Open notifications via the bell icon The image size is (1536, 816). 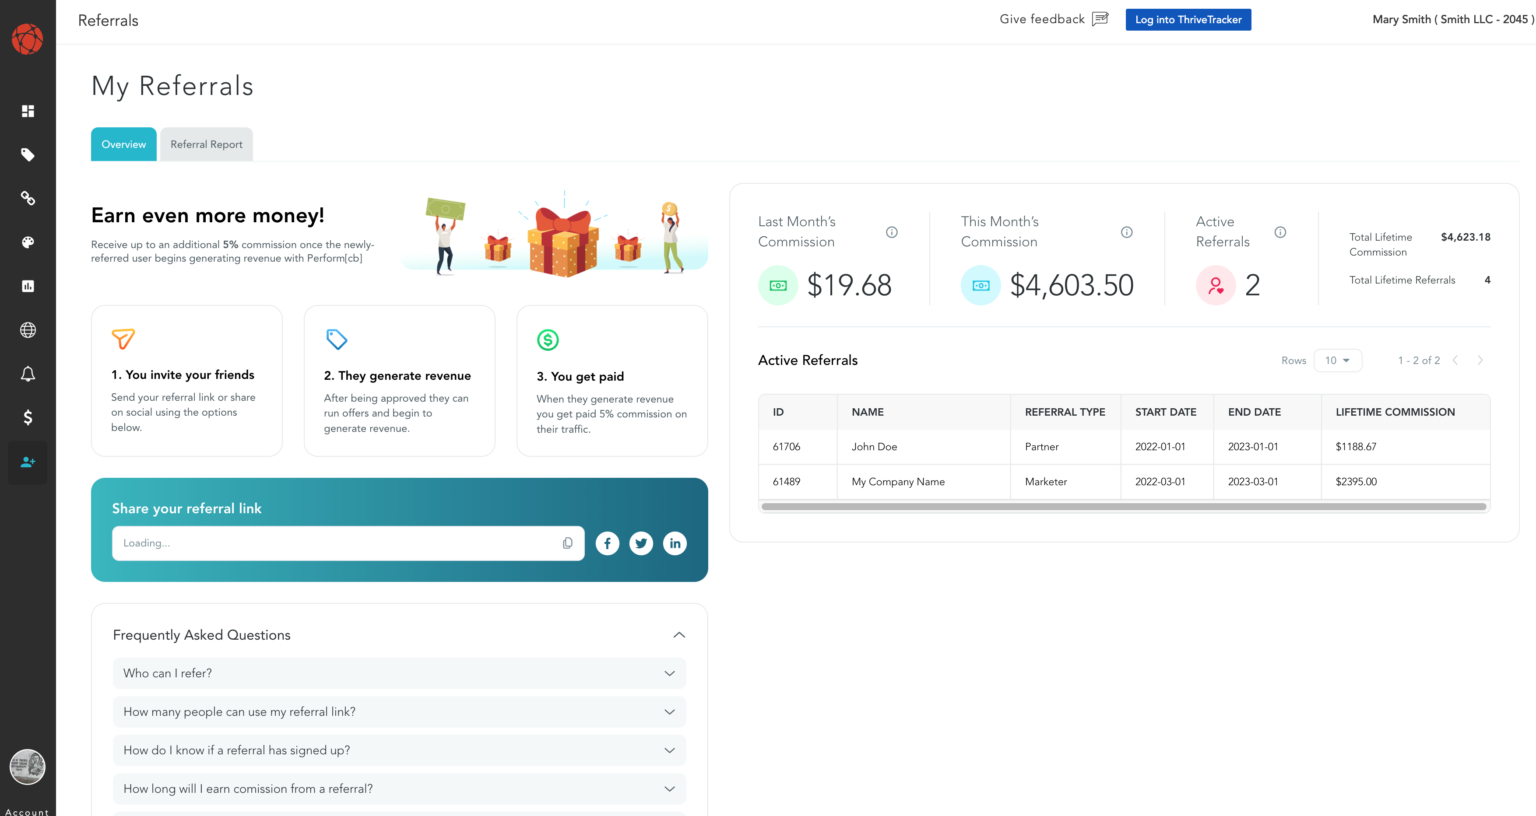click(x=27, y=374)
